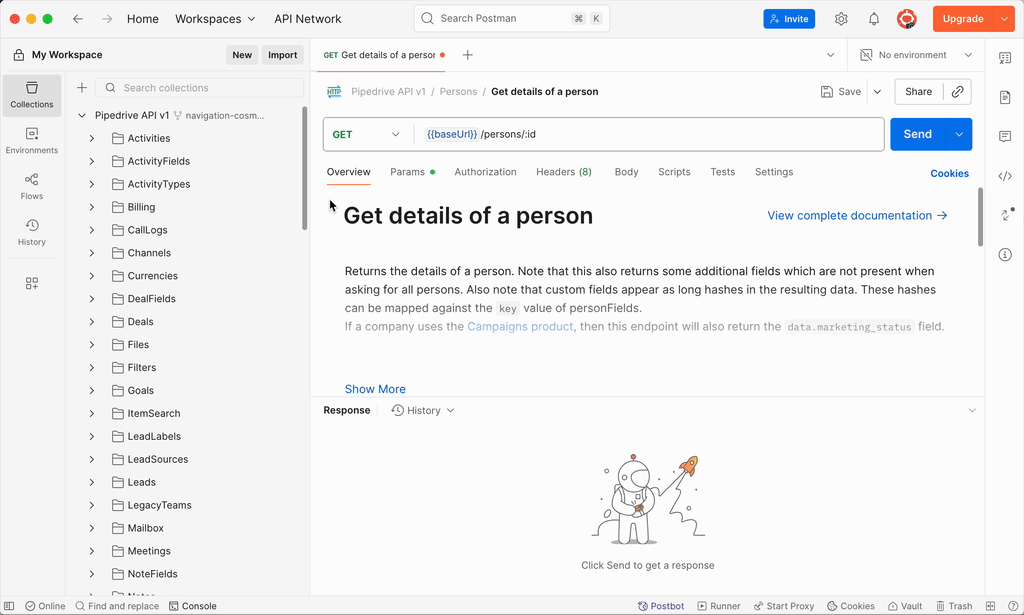Open the Console in status bar

pyautogui.click(x=193, y=606)
